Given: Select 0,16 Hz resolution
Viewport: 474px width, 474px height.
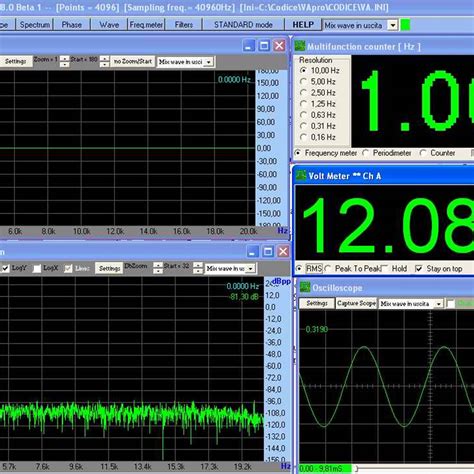Looking at the screenshot, I should point(303,137).
